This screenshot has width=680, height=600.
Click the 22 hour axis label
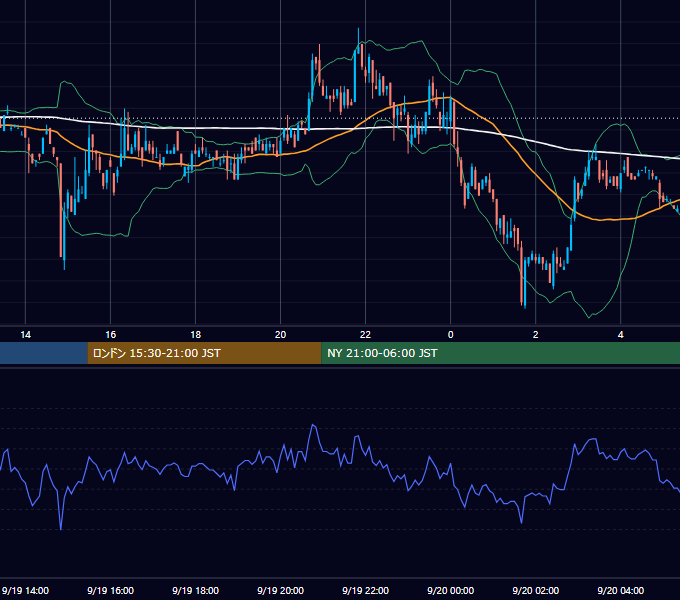(366, 335)
